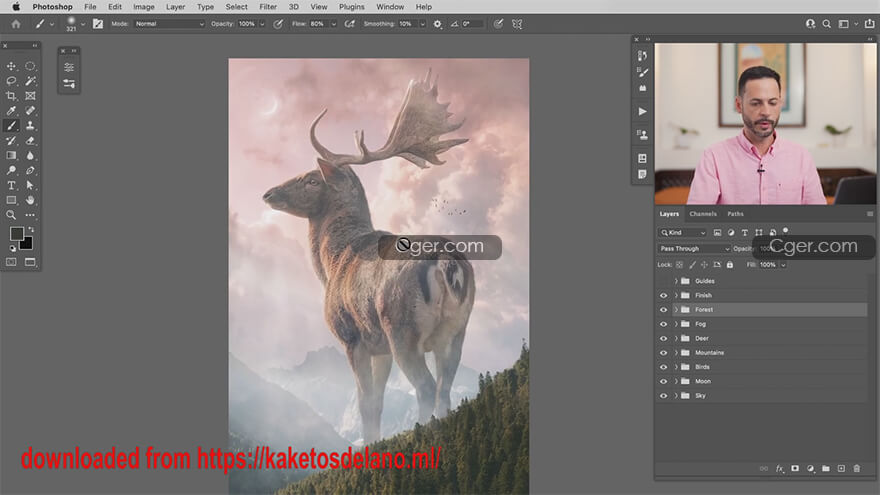Hide the Fog group layer
The image size is (880, 495).
pos(663,324)
